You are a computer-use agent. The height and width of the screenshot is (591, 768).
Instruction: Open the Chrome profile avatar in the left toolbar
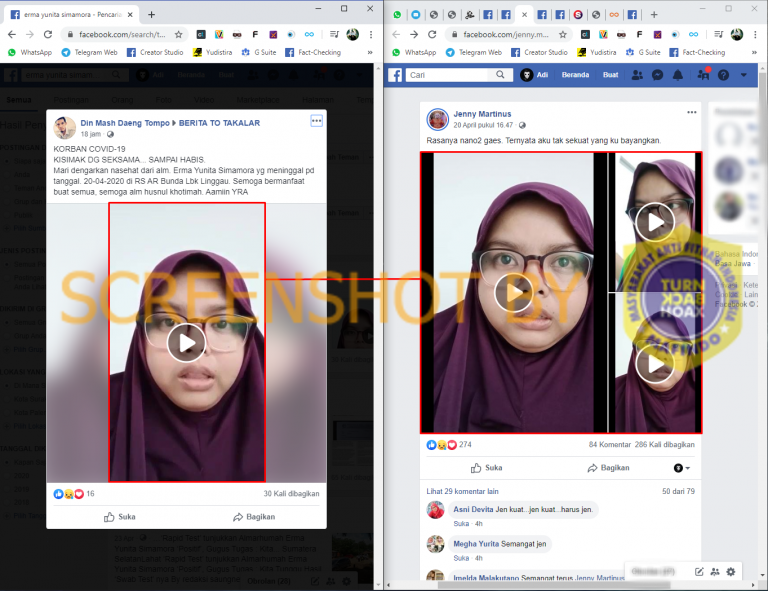(x=352, y=34)
